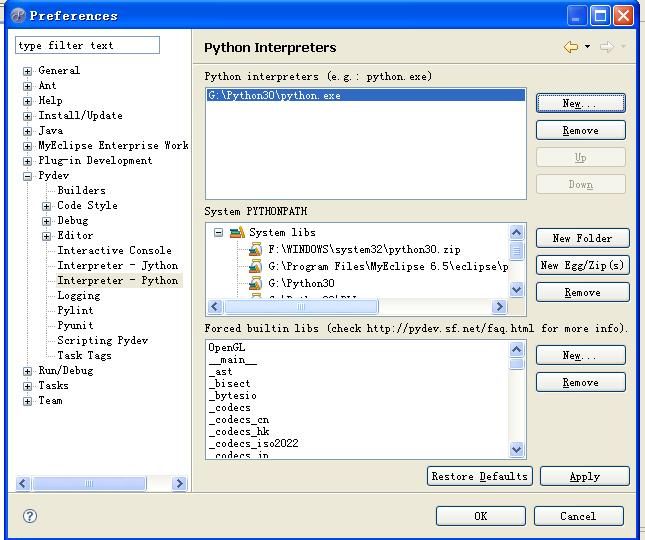645x540 pixels.
Task: Click the preferences tree horizontal scrollbar thumb
Action: [x=89, y=483]
